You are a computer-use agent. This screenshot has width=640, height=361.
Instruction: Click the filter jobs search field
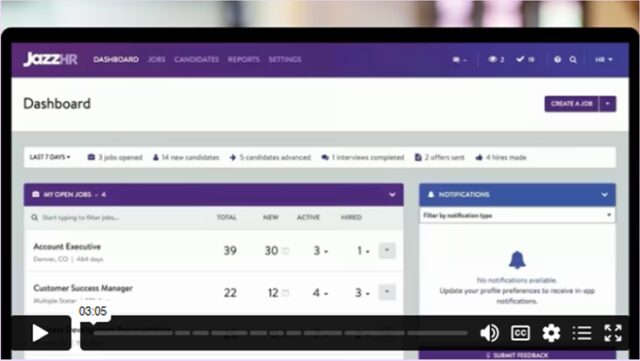(118, 218)
